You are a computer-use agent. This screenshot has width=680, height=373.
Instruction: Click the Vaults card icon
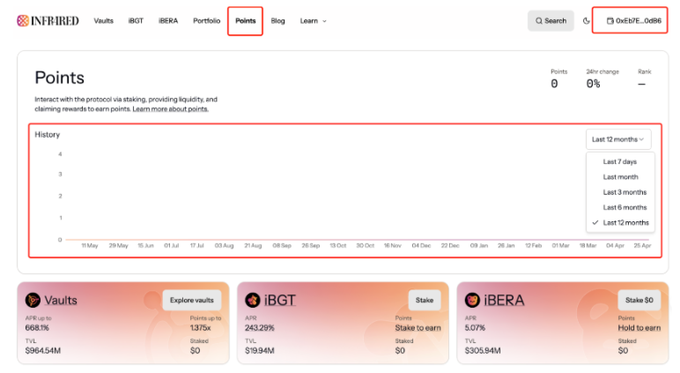click(33, 300)
